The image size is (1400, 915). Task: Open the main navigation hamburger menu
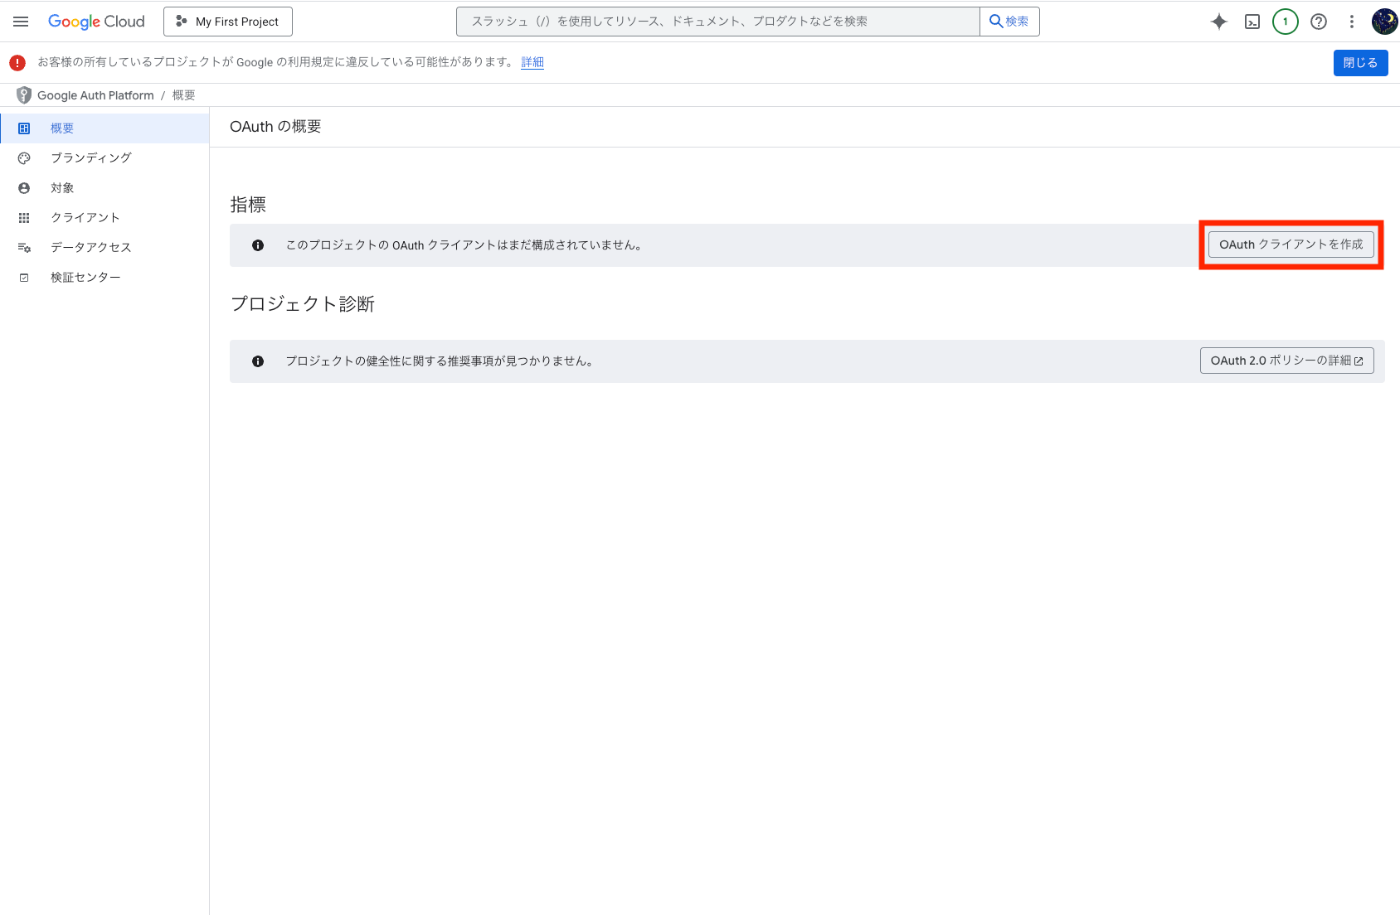pyautogui.click(x=20, y=21)
